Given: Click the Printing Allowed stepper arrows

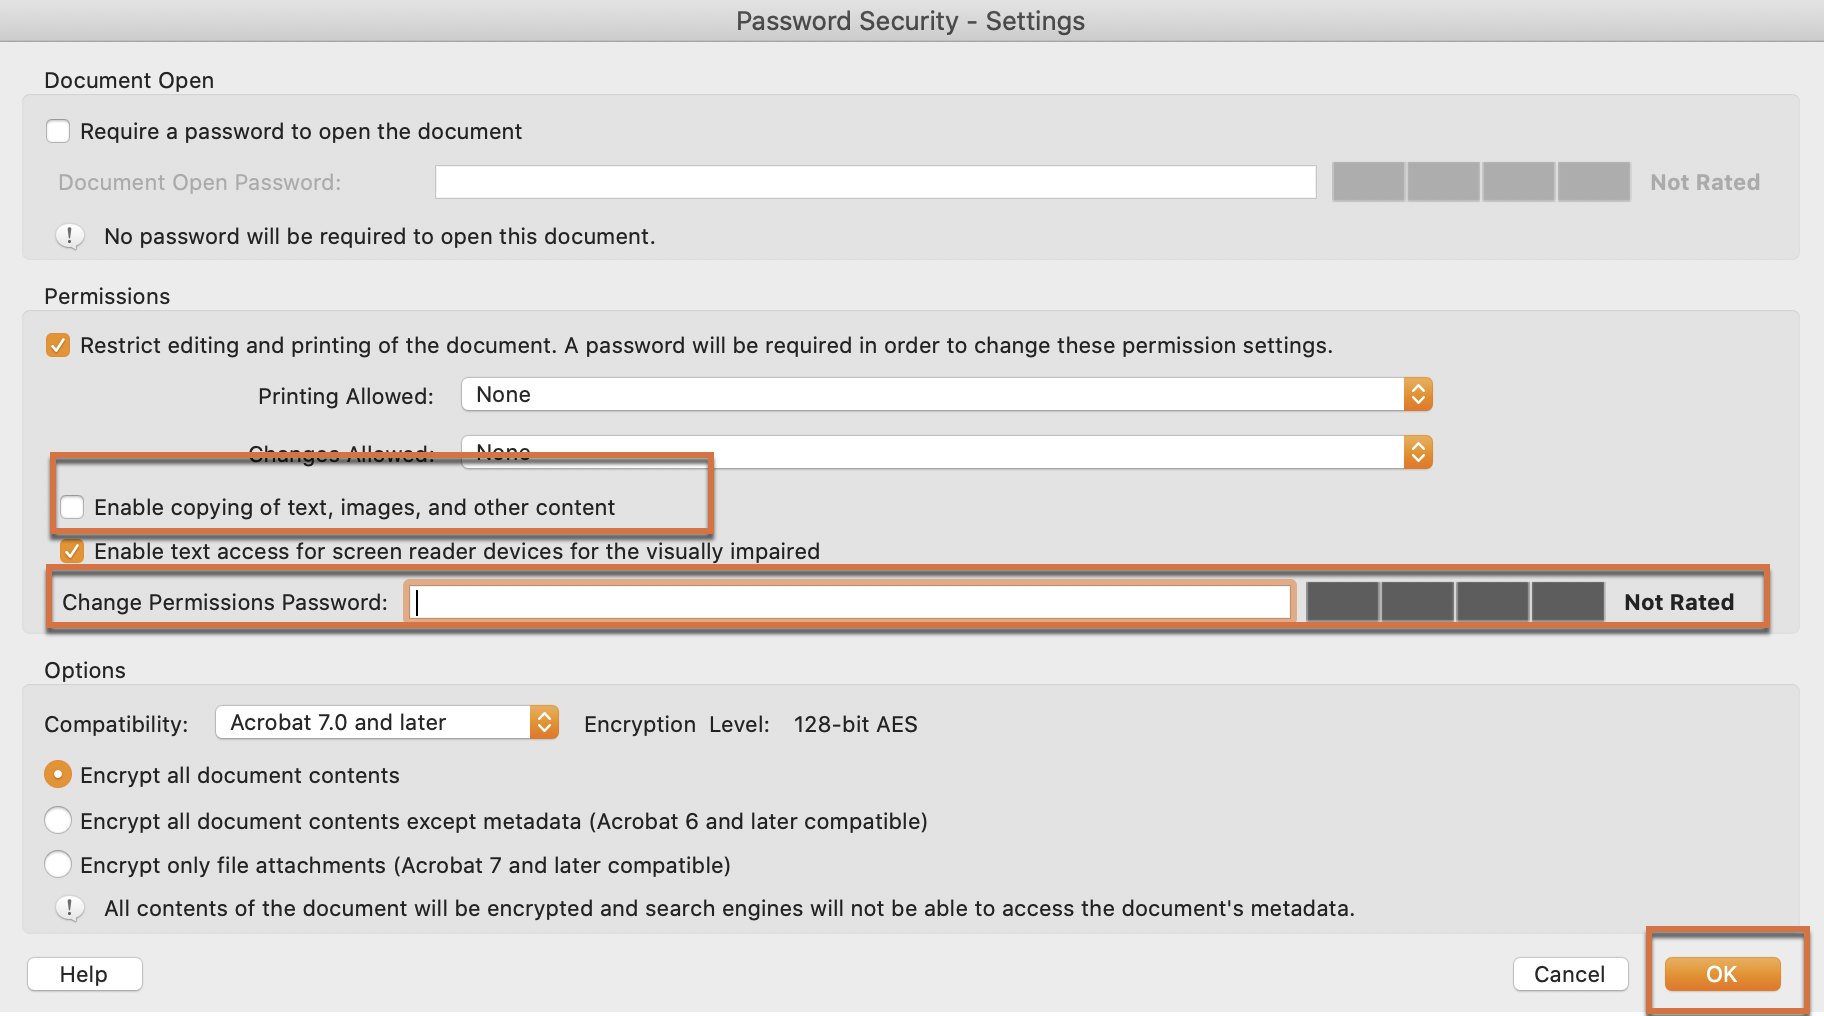Looking at the screenshot, I should (1418, 394).
